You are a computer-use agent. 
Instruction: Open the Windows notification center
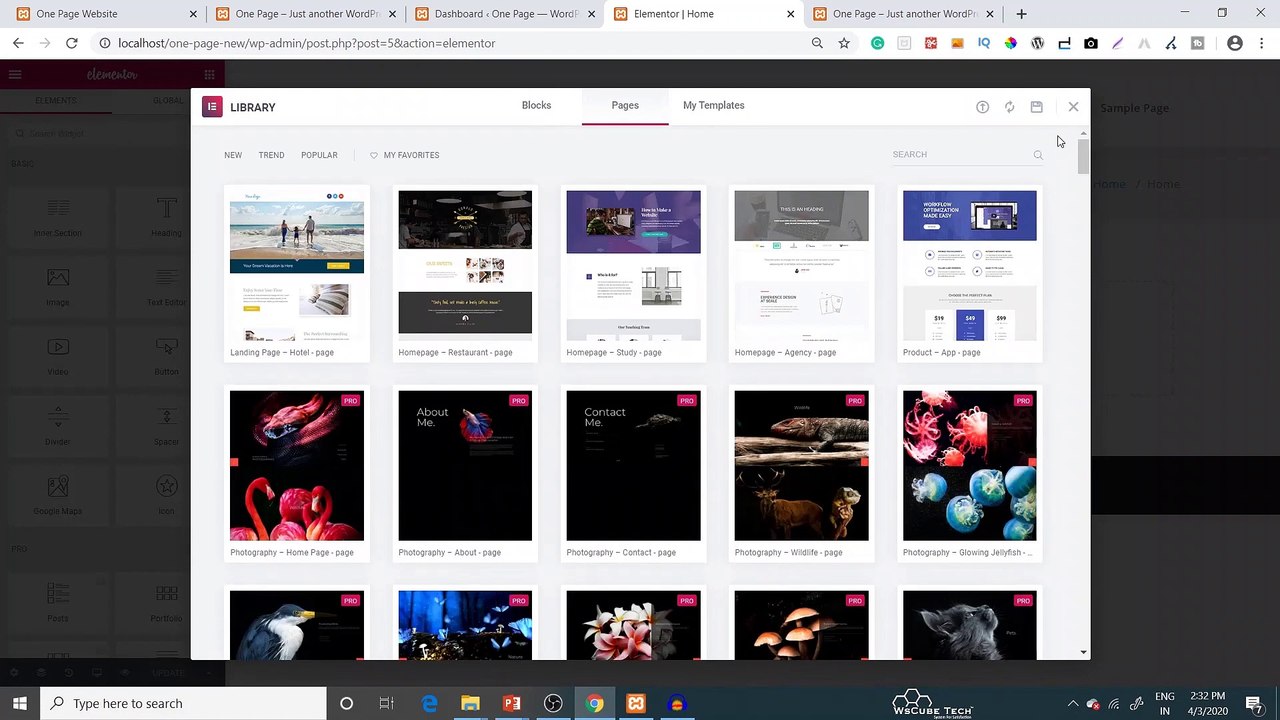point(1255,703)
